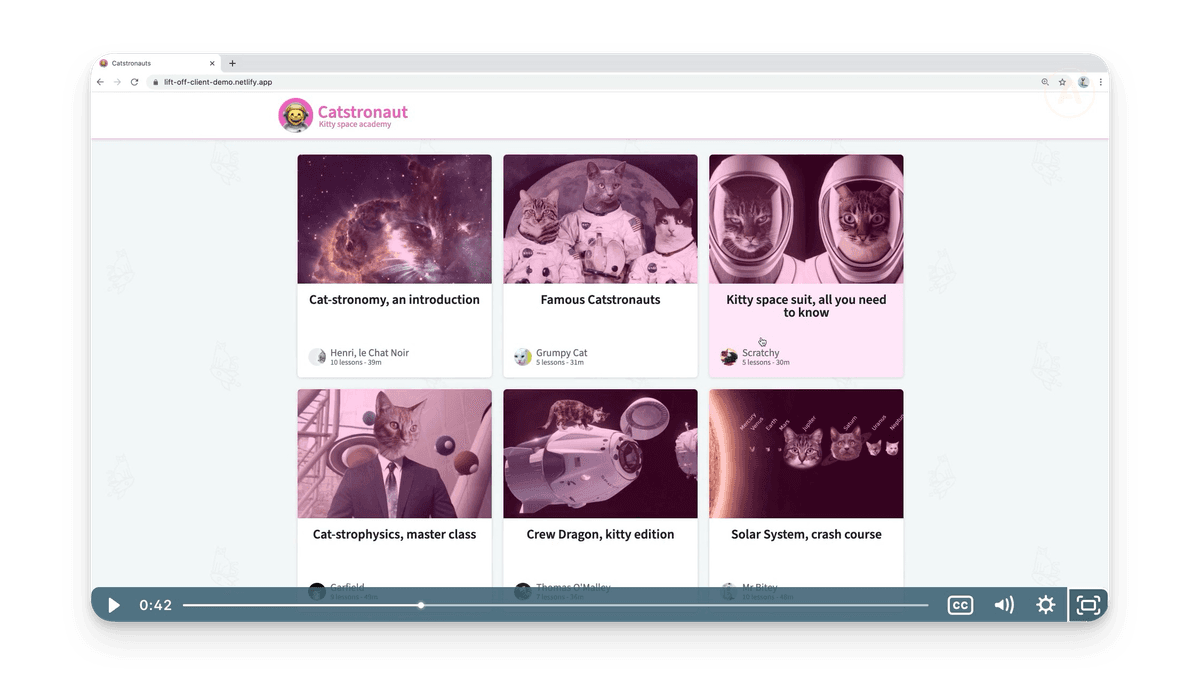1200x675 pixels.
Task: Toggle closed captions with the CC button
Action: tap(960, 605)
